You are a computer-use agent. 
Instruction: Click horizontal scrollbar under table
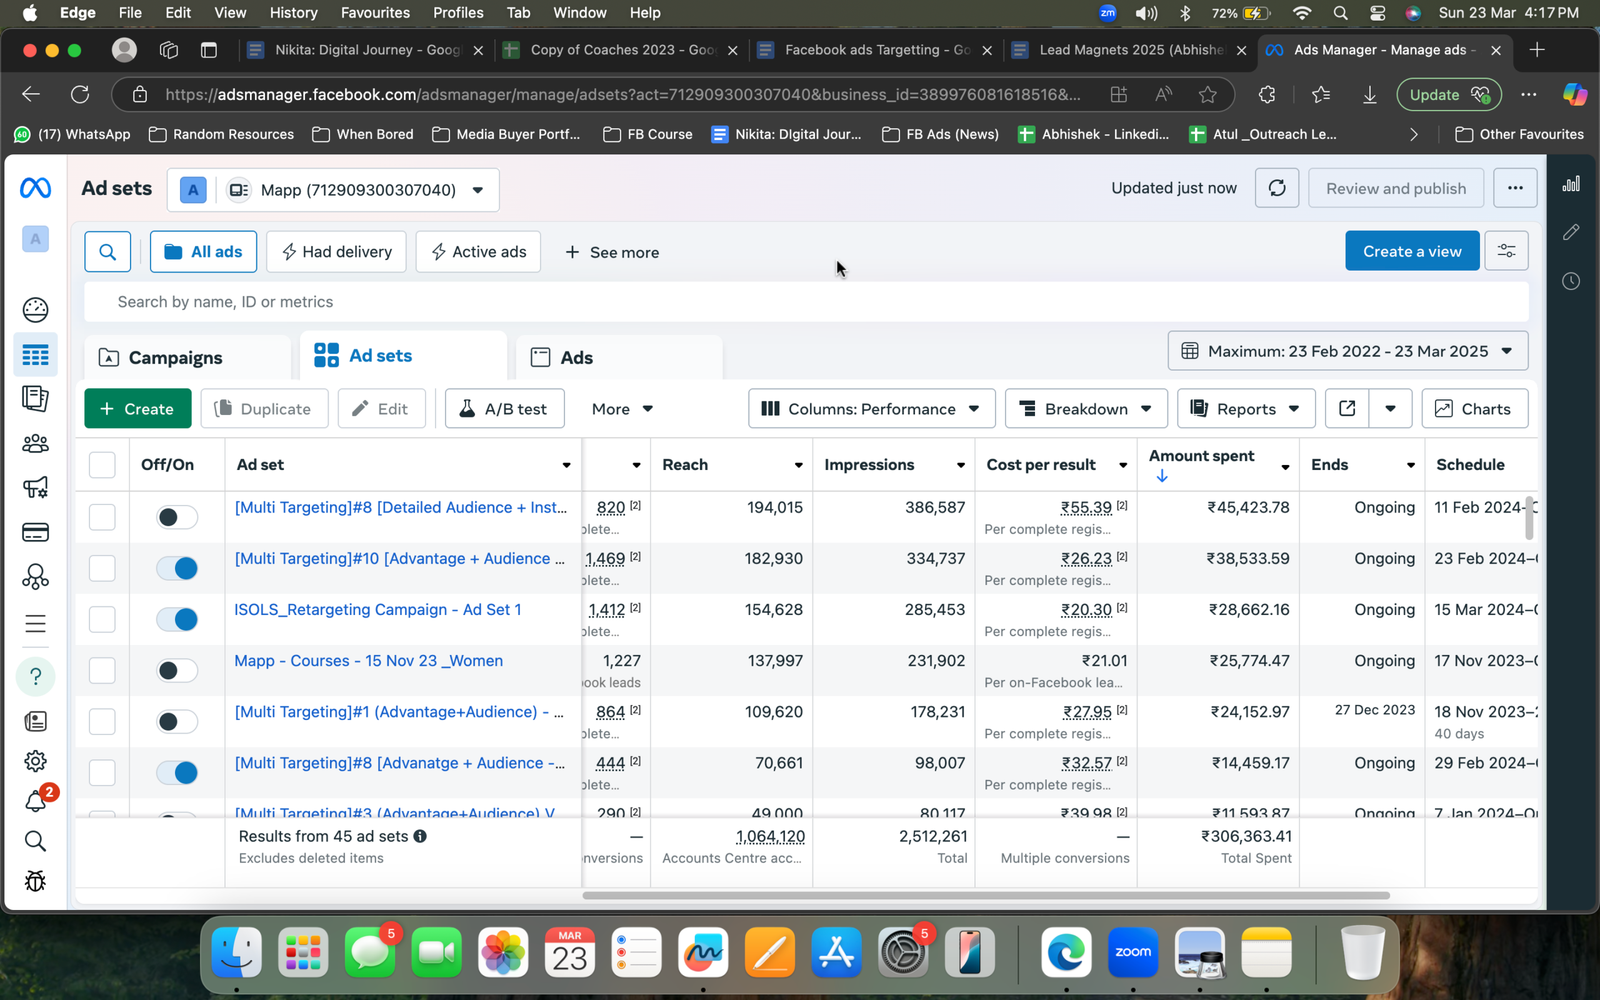tap(986, 895)
